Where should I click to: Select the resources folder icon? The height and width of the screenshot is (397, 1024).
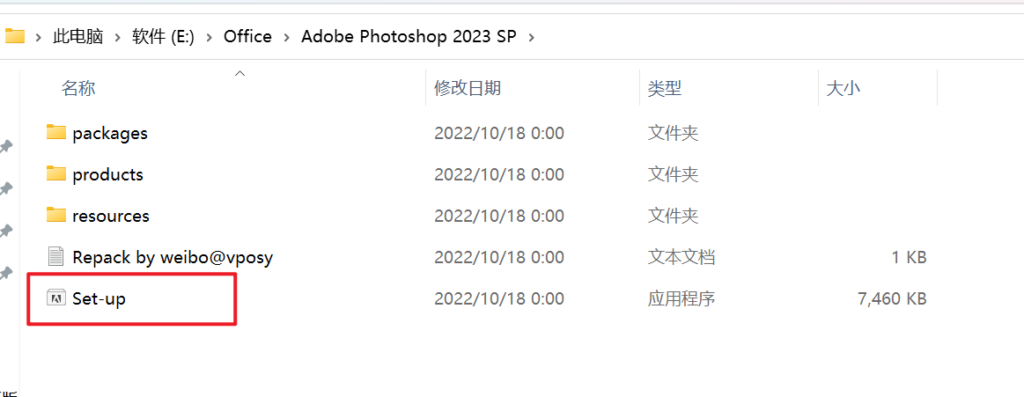point(57,215)
